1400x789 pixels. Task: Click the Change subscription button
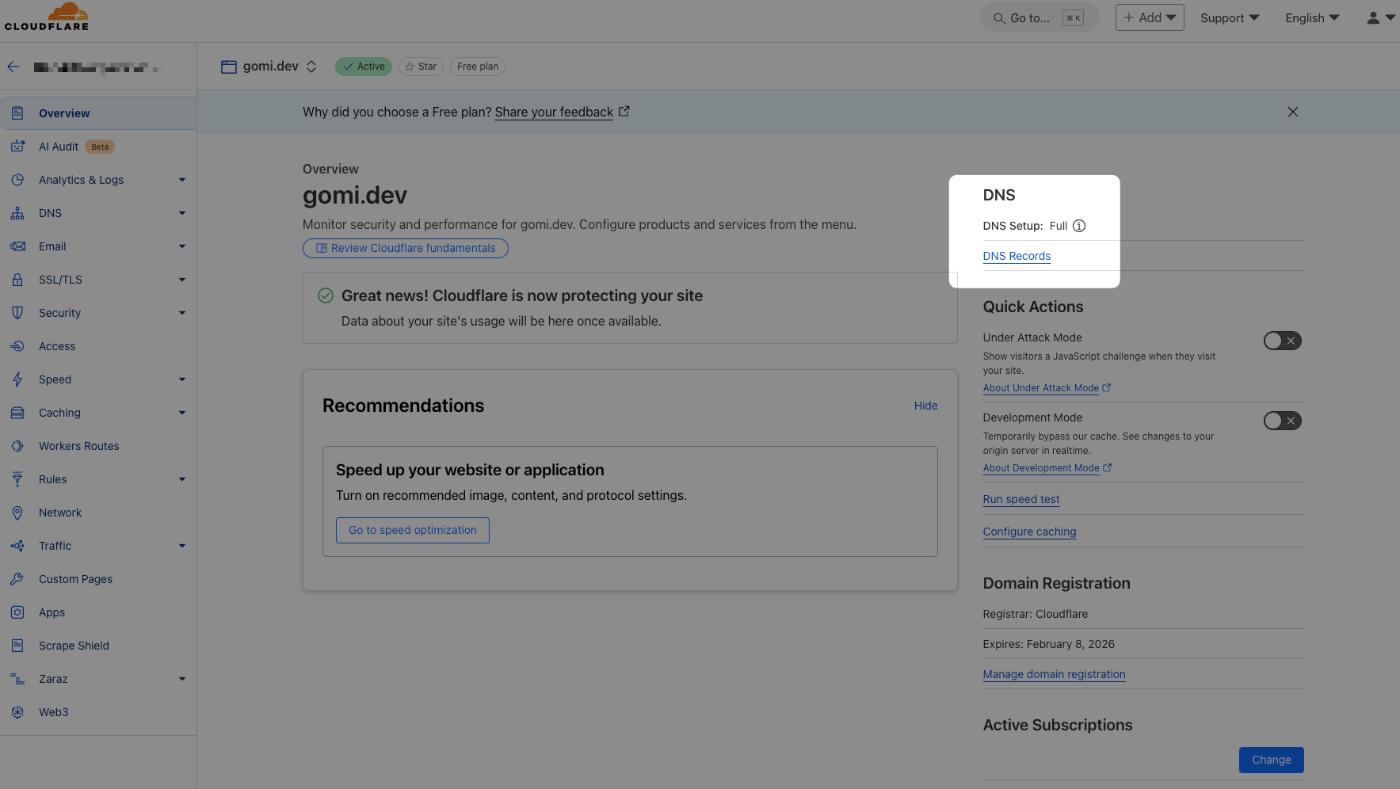click(1271, 760)
